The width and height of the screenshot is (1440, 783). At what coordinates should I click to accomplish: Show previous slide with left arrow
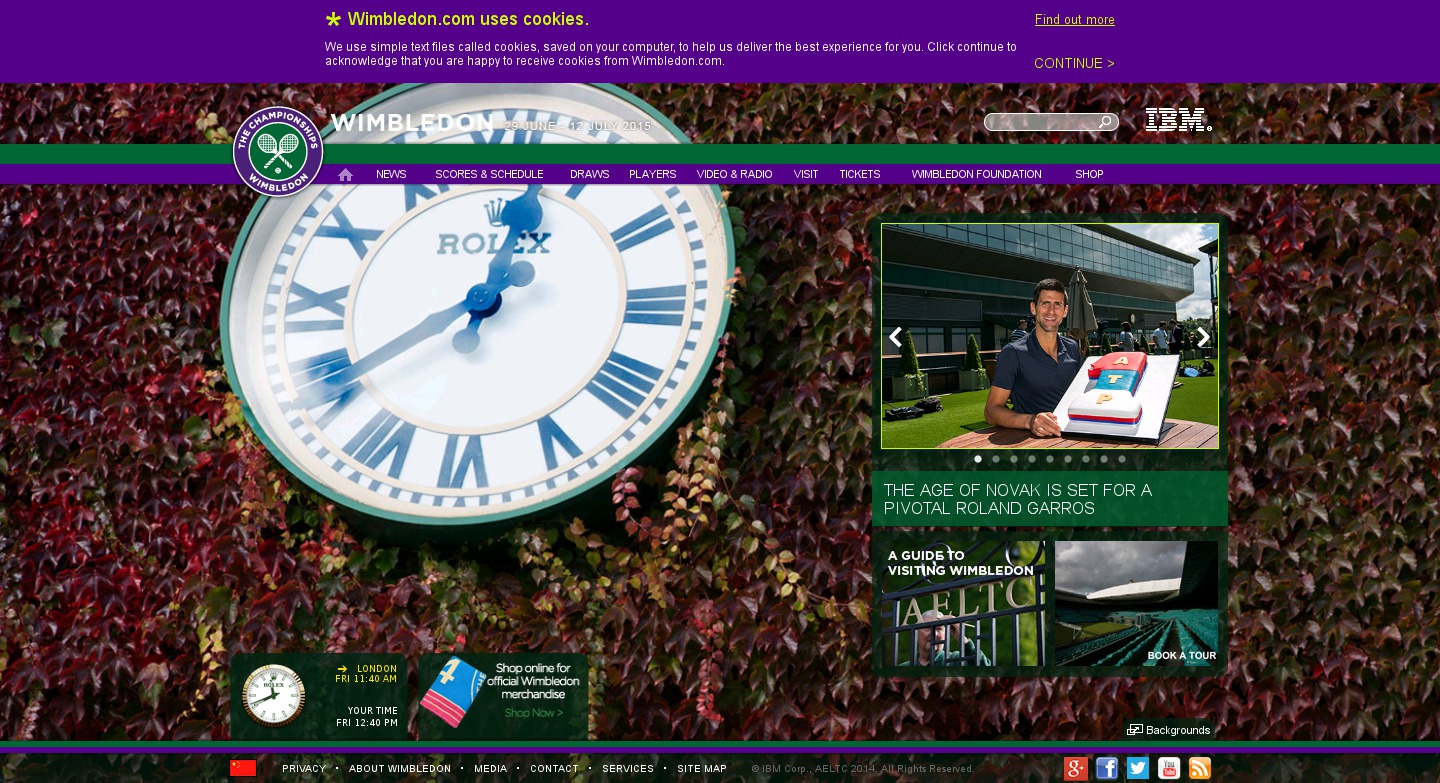click(896, 337)
